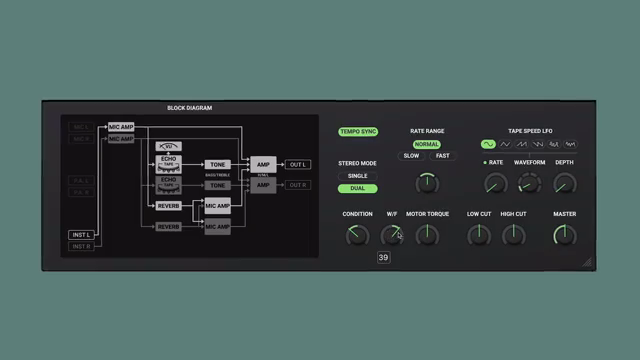Toggle the TEMPO SYNC button
This screenshot has width=640, height=360.
click(x=358, y=131)
